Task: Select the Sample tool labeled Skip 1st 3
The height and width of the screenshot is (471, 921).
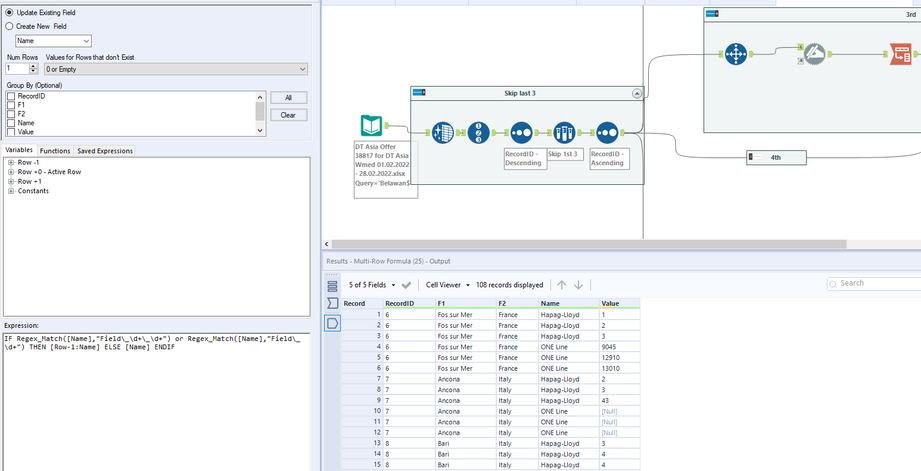Action: point(564,134)
